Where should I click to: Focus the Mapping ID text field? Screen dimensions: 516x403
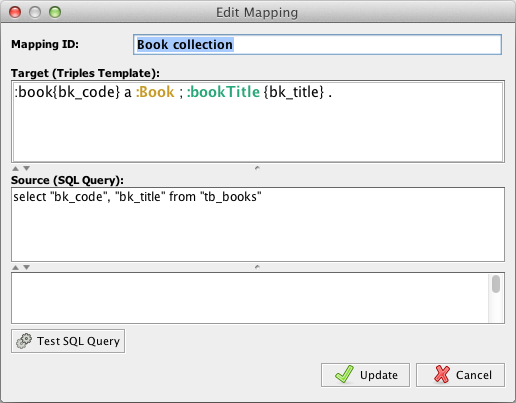click(317, 44)
